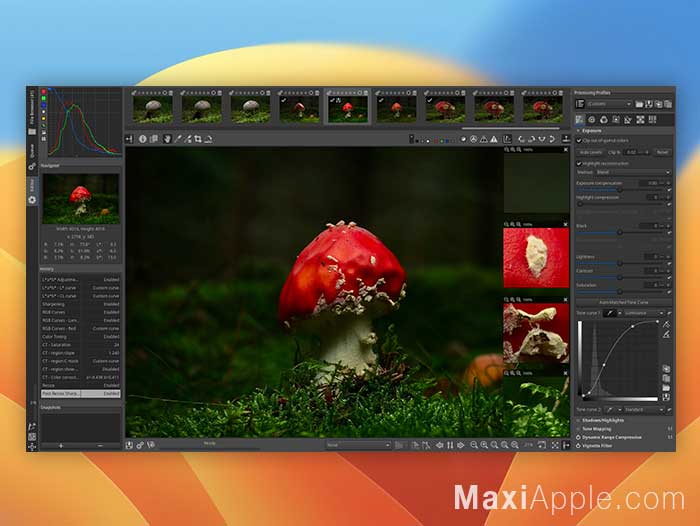Close the second detail window
This screenshot has height=526, width=700.
pos(566,224)
